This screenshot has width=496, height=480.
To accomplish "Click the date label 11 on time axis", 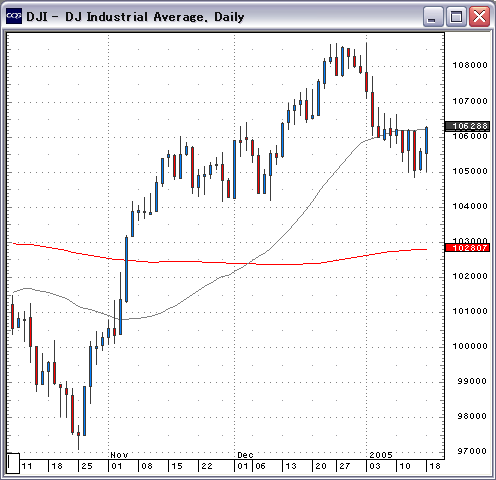I will (x=26, y=466).
